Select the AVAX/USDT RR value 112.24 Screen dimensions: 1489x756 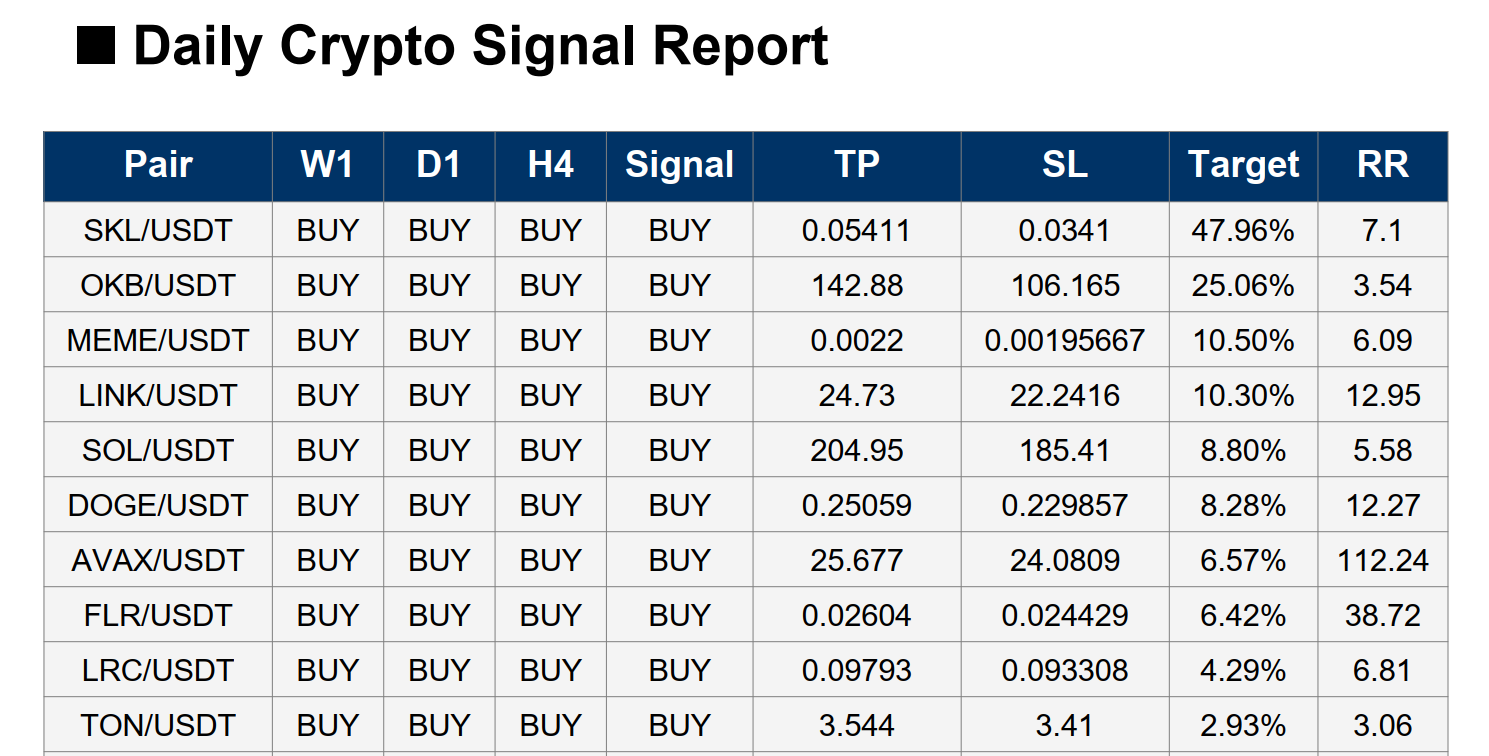pyautogui.click(x=1382, y=561)
